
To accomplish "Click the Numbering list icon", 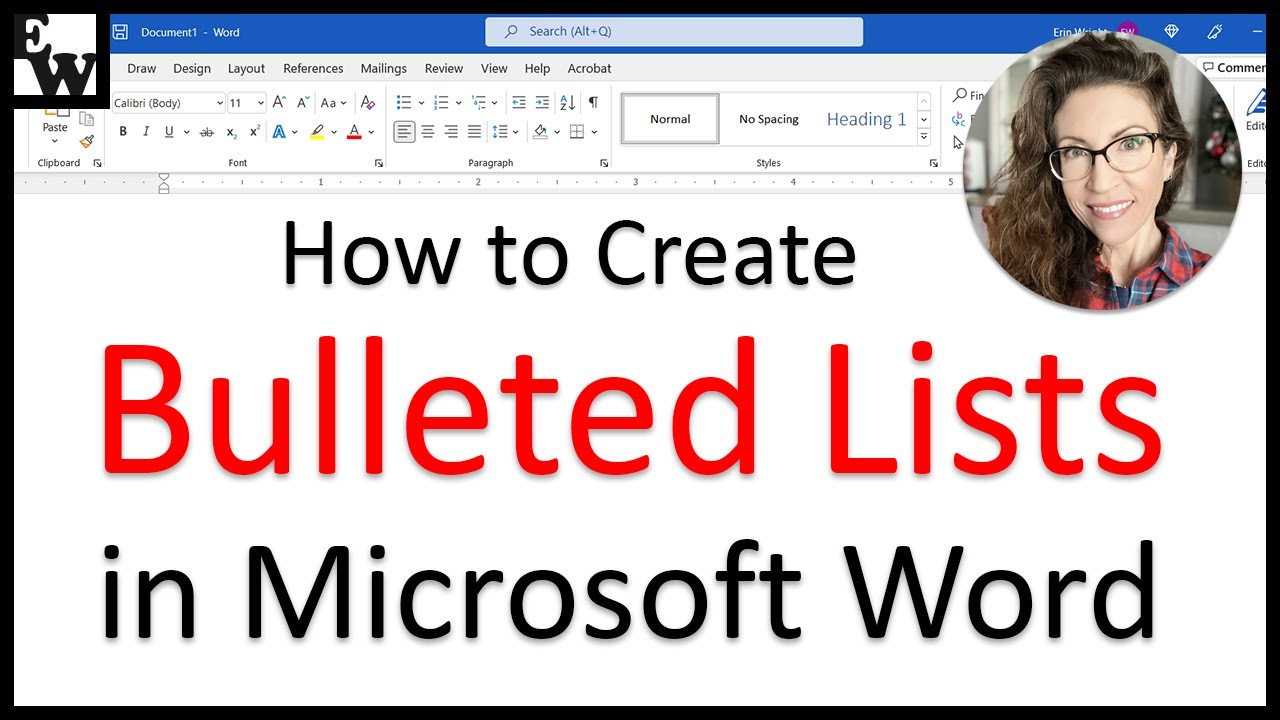I will click(x=441, y=103).
